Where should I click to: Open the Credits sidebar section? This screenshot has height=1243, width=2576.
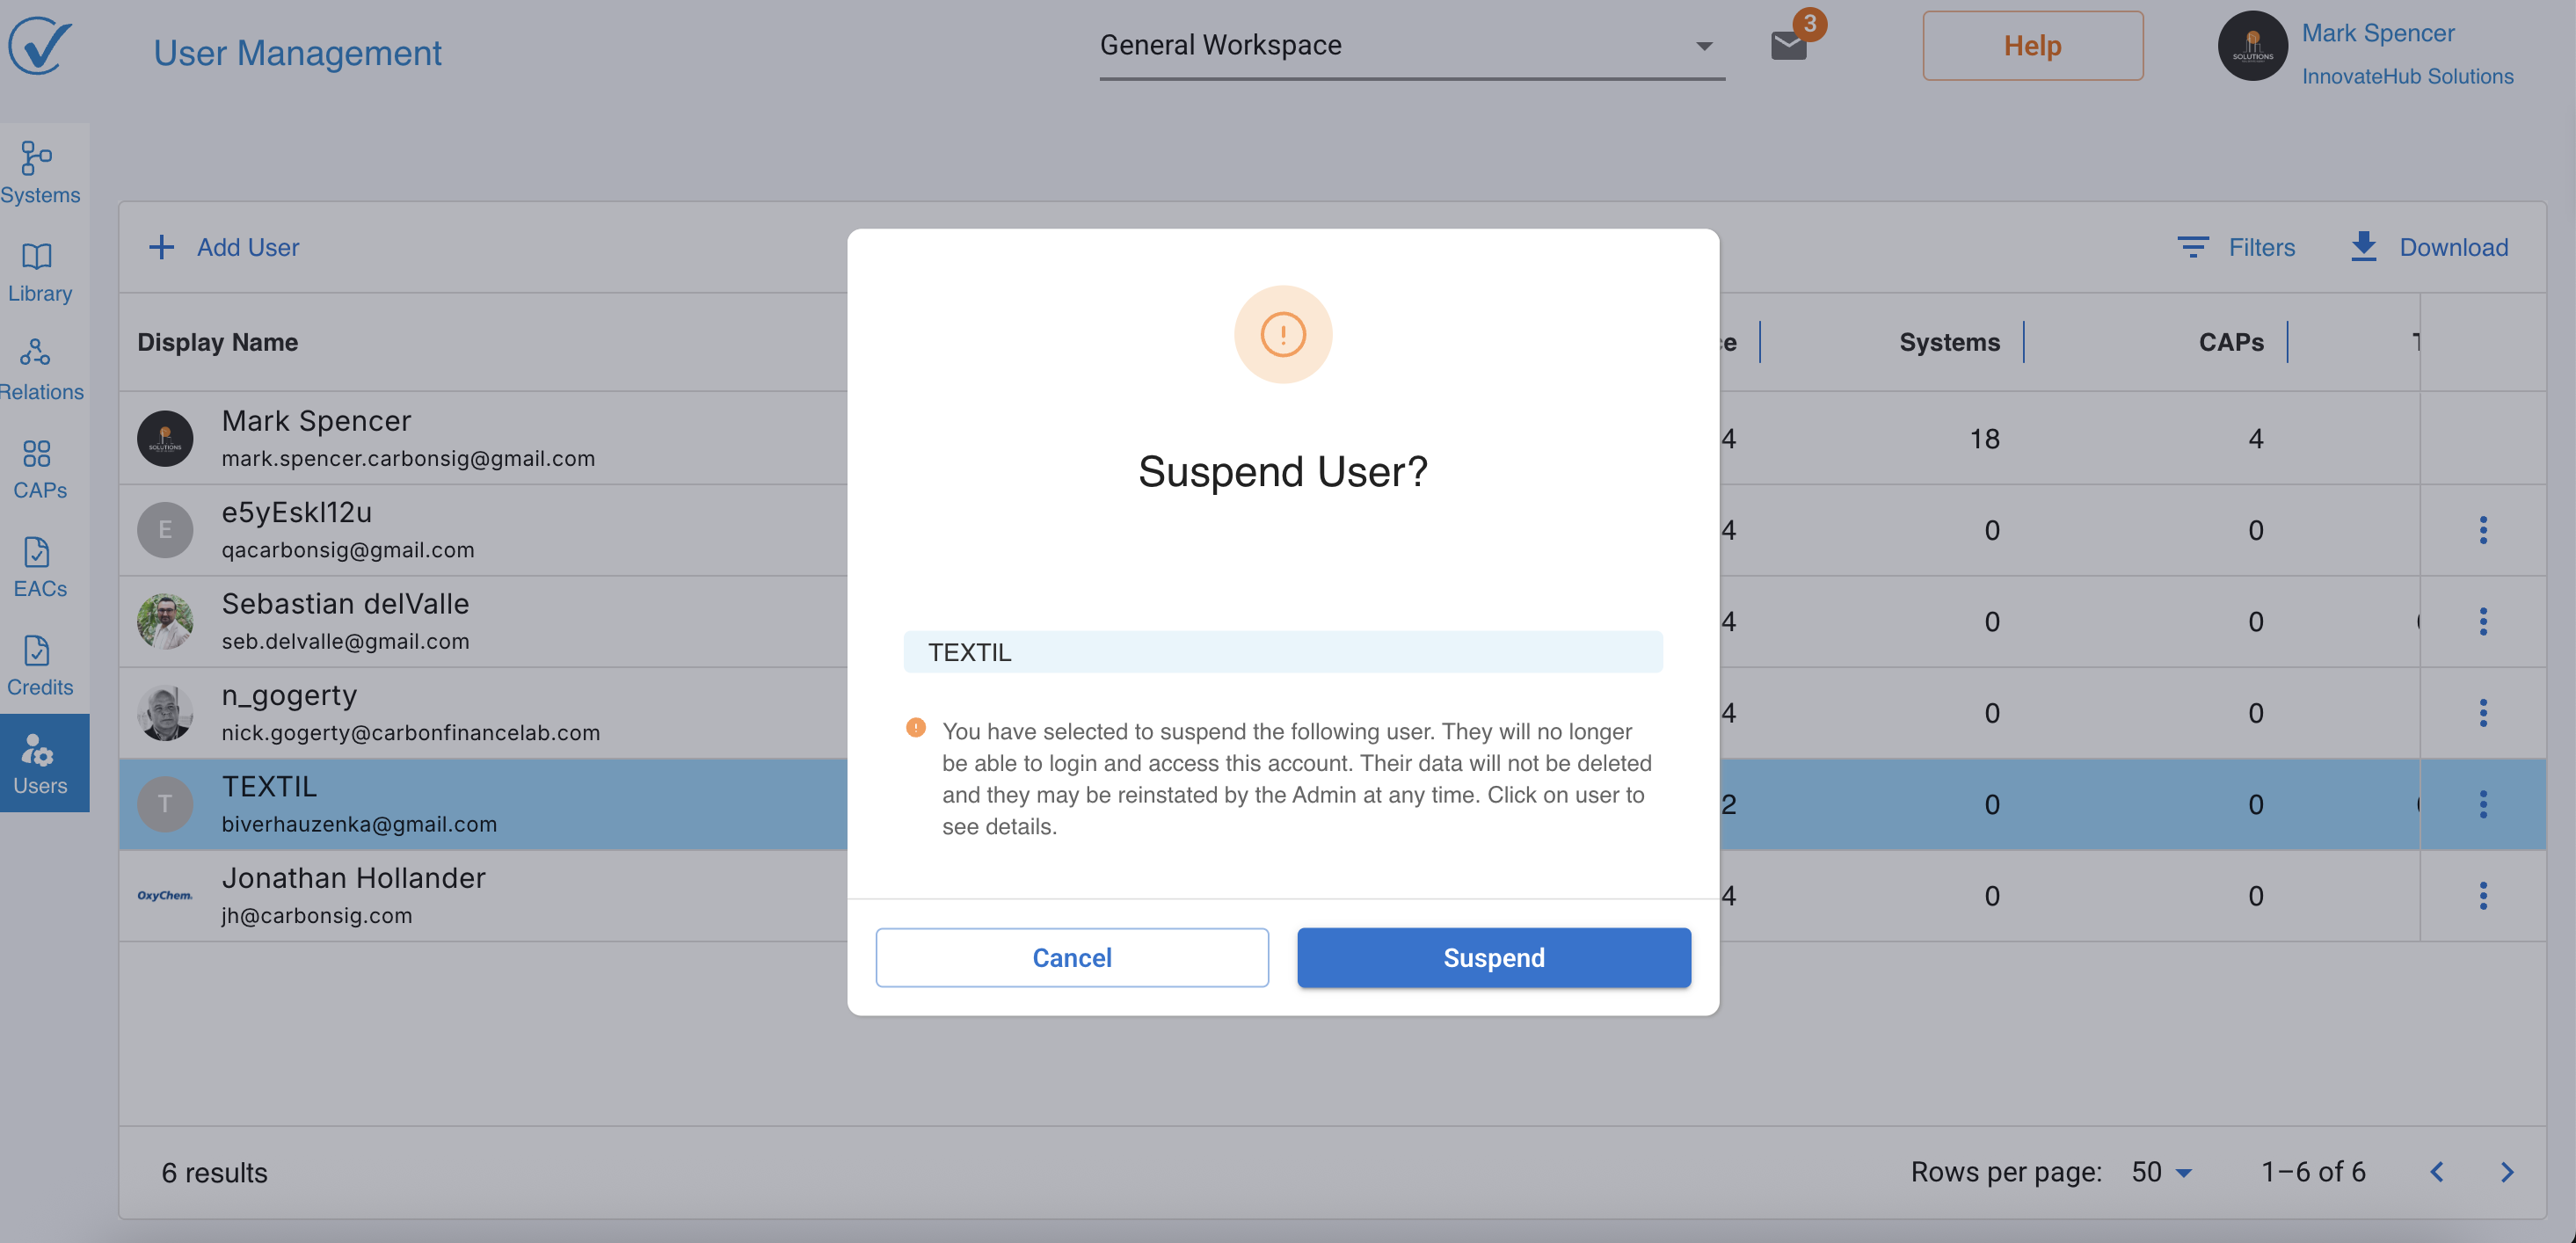40,665
